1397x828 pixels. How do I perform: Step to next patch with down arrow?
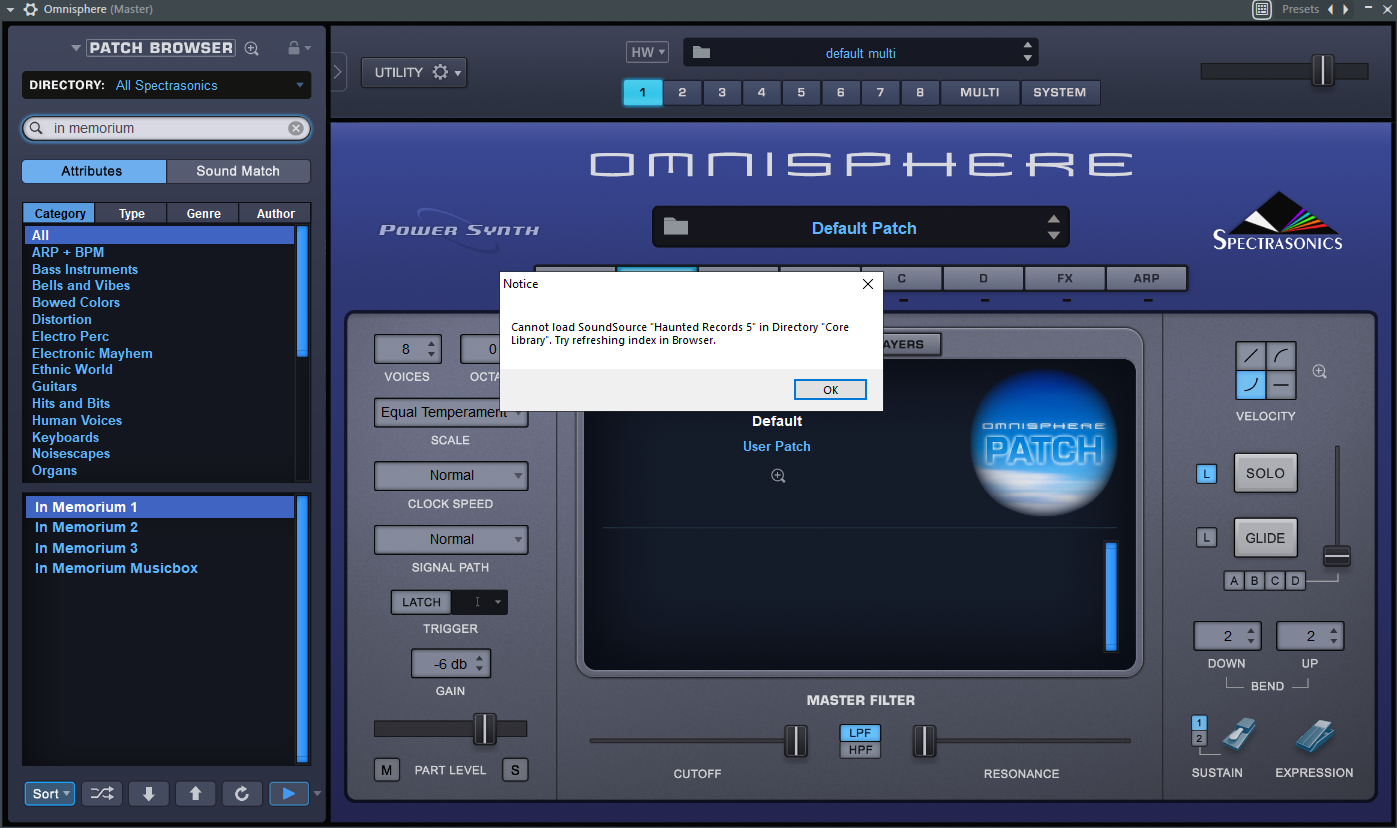point(149,794)
